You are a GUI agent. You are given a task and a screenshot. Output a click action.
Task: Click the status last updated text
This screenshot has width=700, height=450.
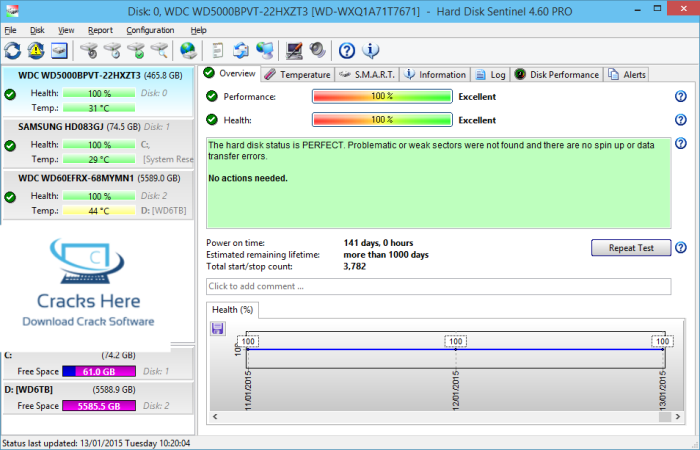click(96, 443)
